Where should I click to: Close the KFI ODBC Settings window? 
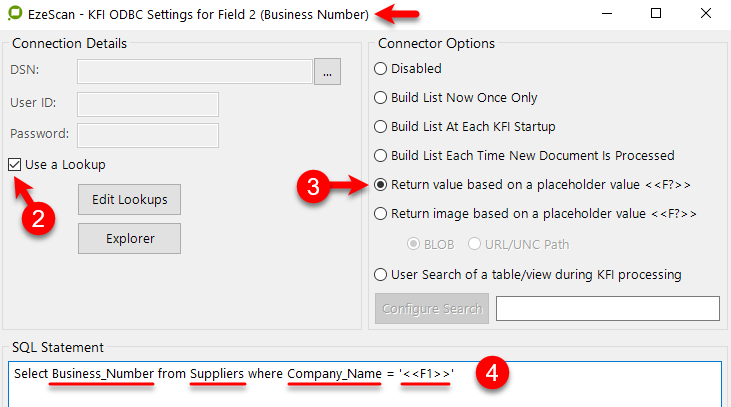(x=703, y=14)
